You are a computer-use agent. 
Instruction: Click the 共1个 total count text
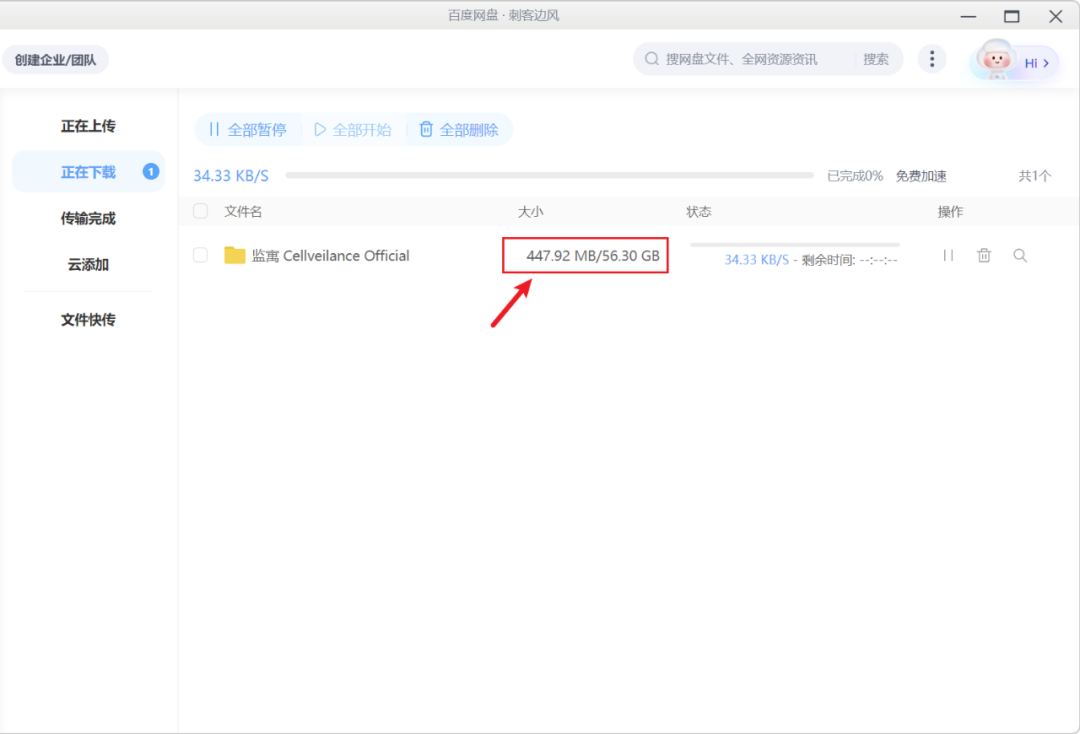point(1035,176)
